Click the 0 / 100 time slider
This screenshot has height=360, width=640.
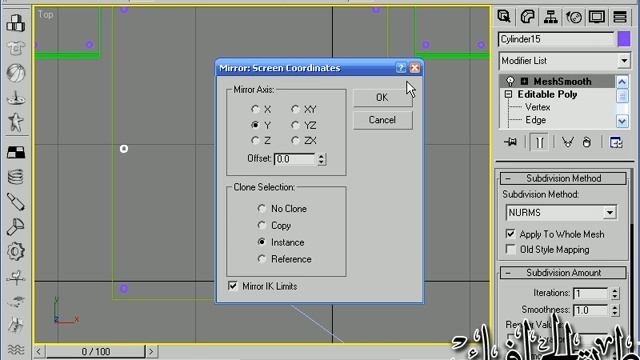pos(96,351)
